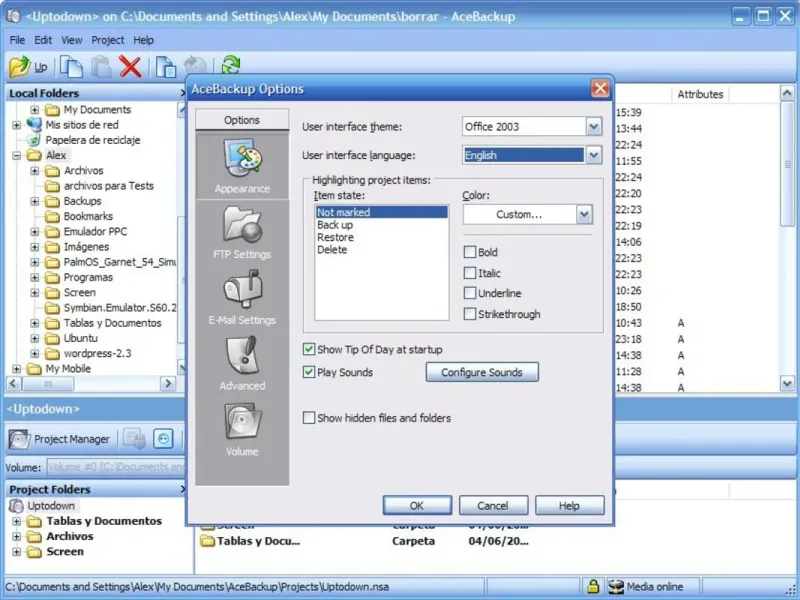Click the padlock icon in status bar
The height and width of the screenshot is (600, 800).
[x=592, y=587]
